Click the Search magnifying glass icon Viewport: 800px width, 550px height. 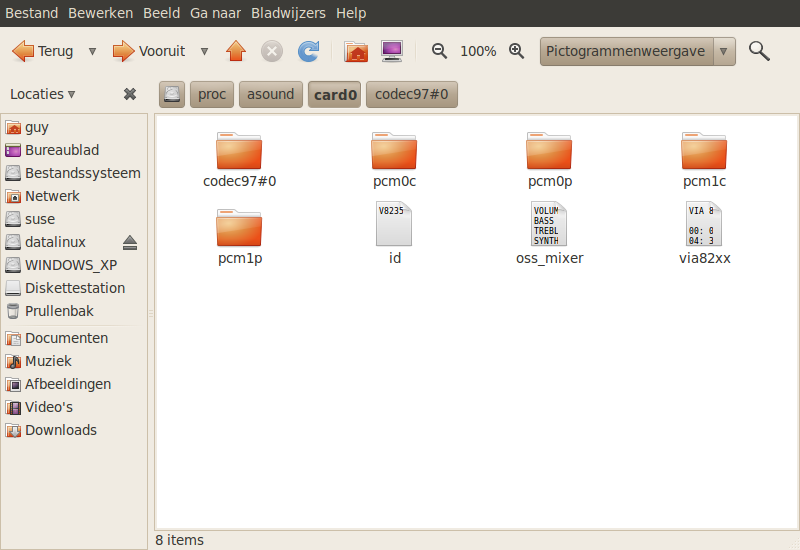pyautogui.click(x=759, y=51)
